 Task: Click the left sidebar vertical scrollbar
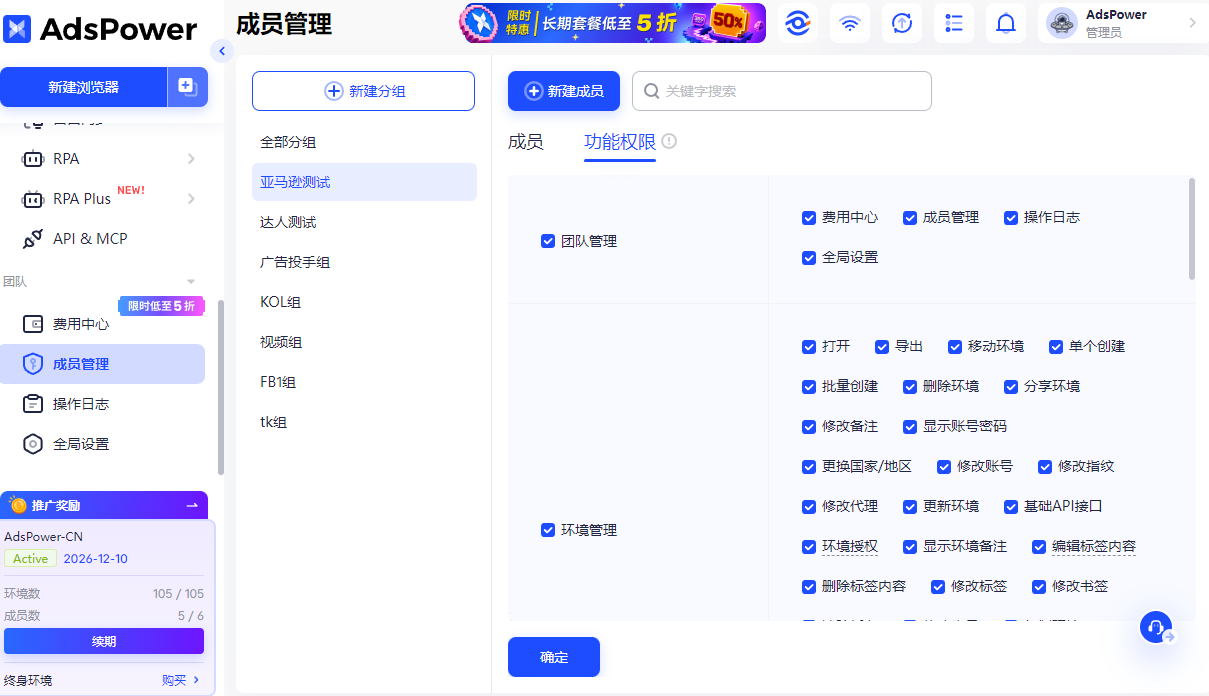[221, 387]
